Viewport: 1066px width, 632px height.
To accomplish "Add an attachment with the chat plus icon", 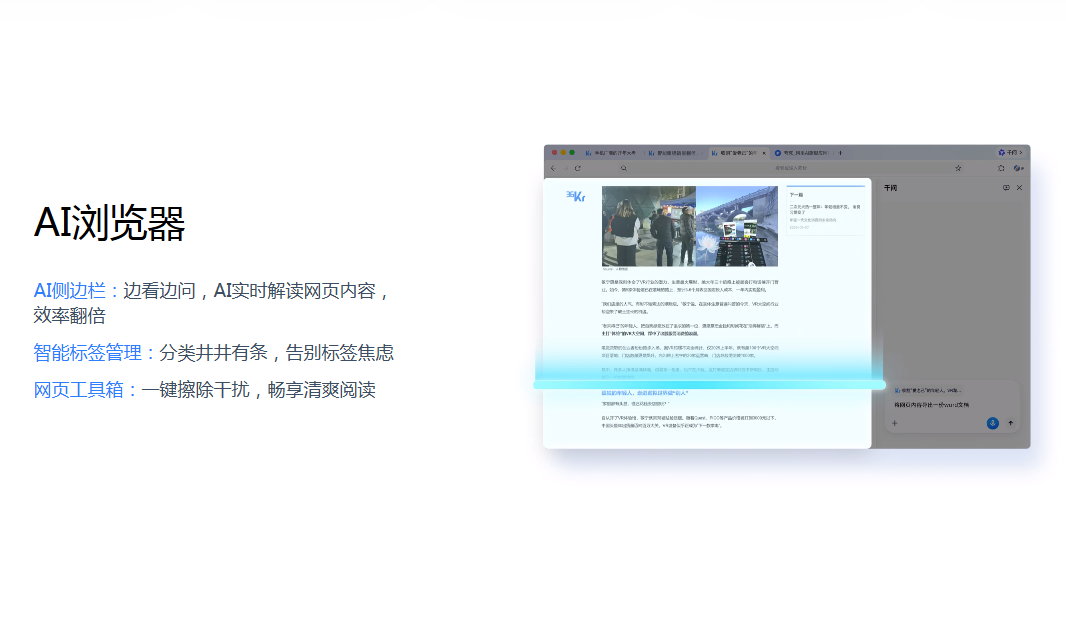I will pos(895,423).
